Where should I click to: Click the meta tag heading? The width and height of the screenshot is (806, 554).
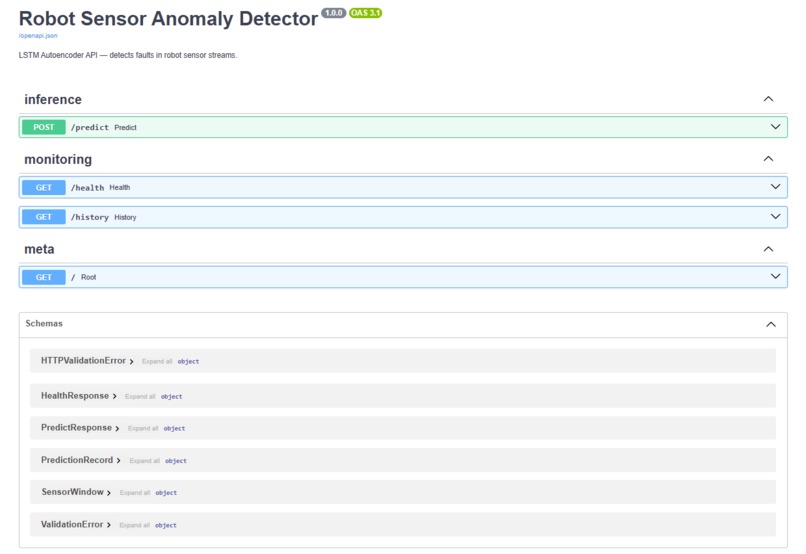pyautogui.click(x=39, y=249)
